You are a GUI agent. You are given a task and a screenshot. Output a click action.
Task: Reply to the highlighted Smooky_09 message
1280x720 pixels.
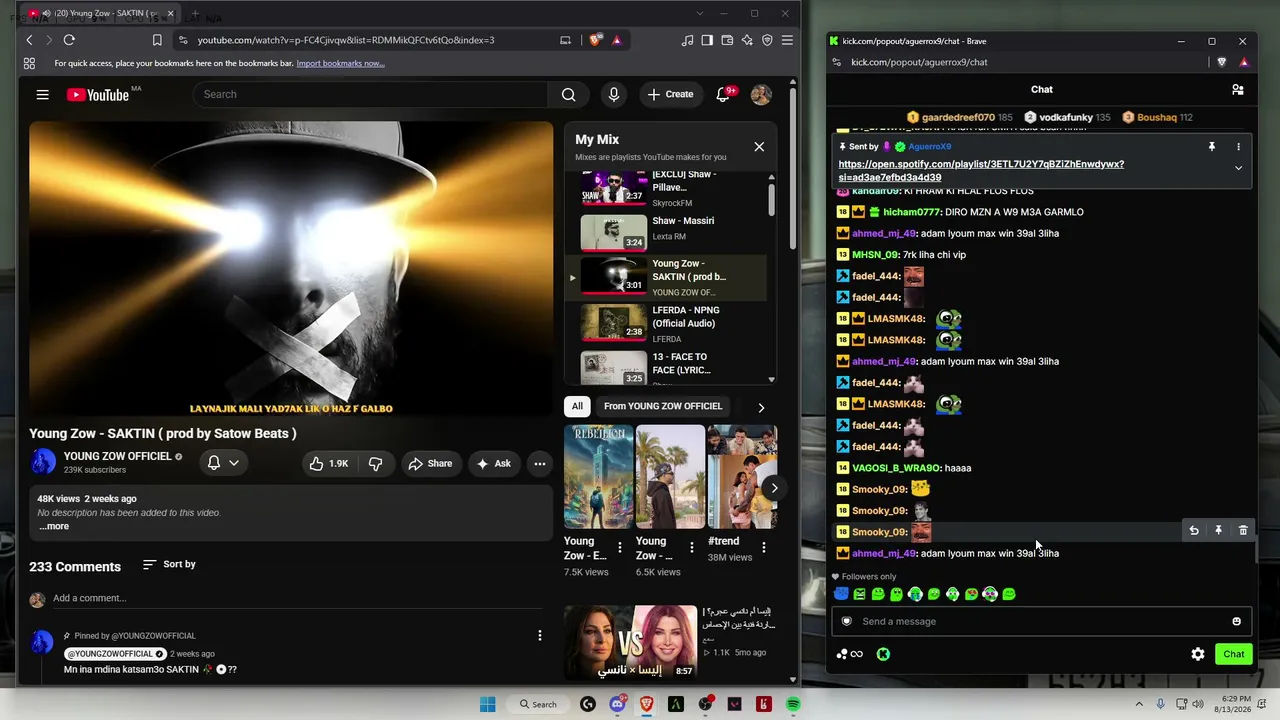[x=1194, y=531]
